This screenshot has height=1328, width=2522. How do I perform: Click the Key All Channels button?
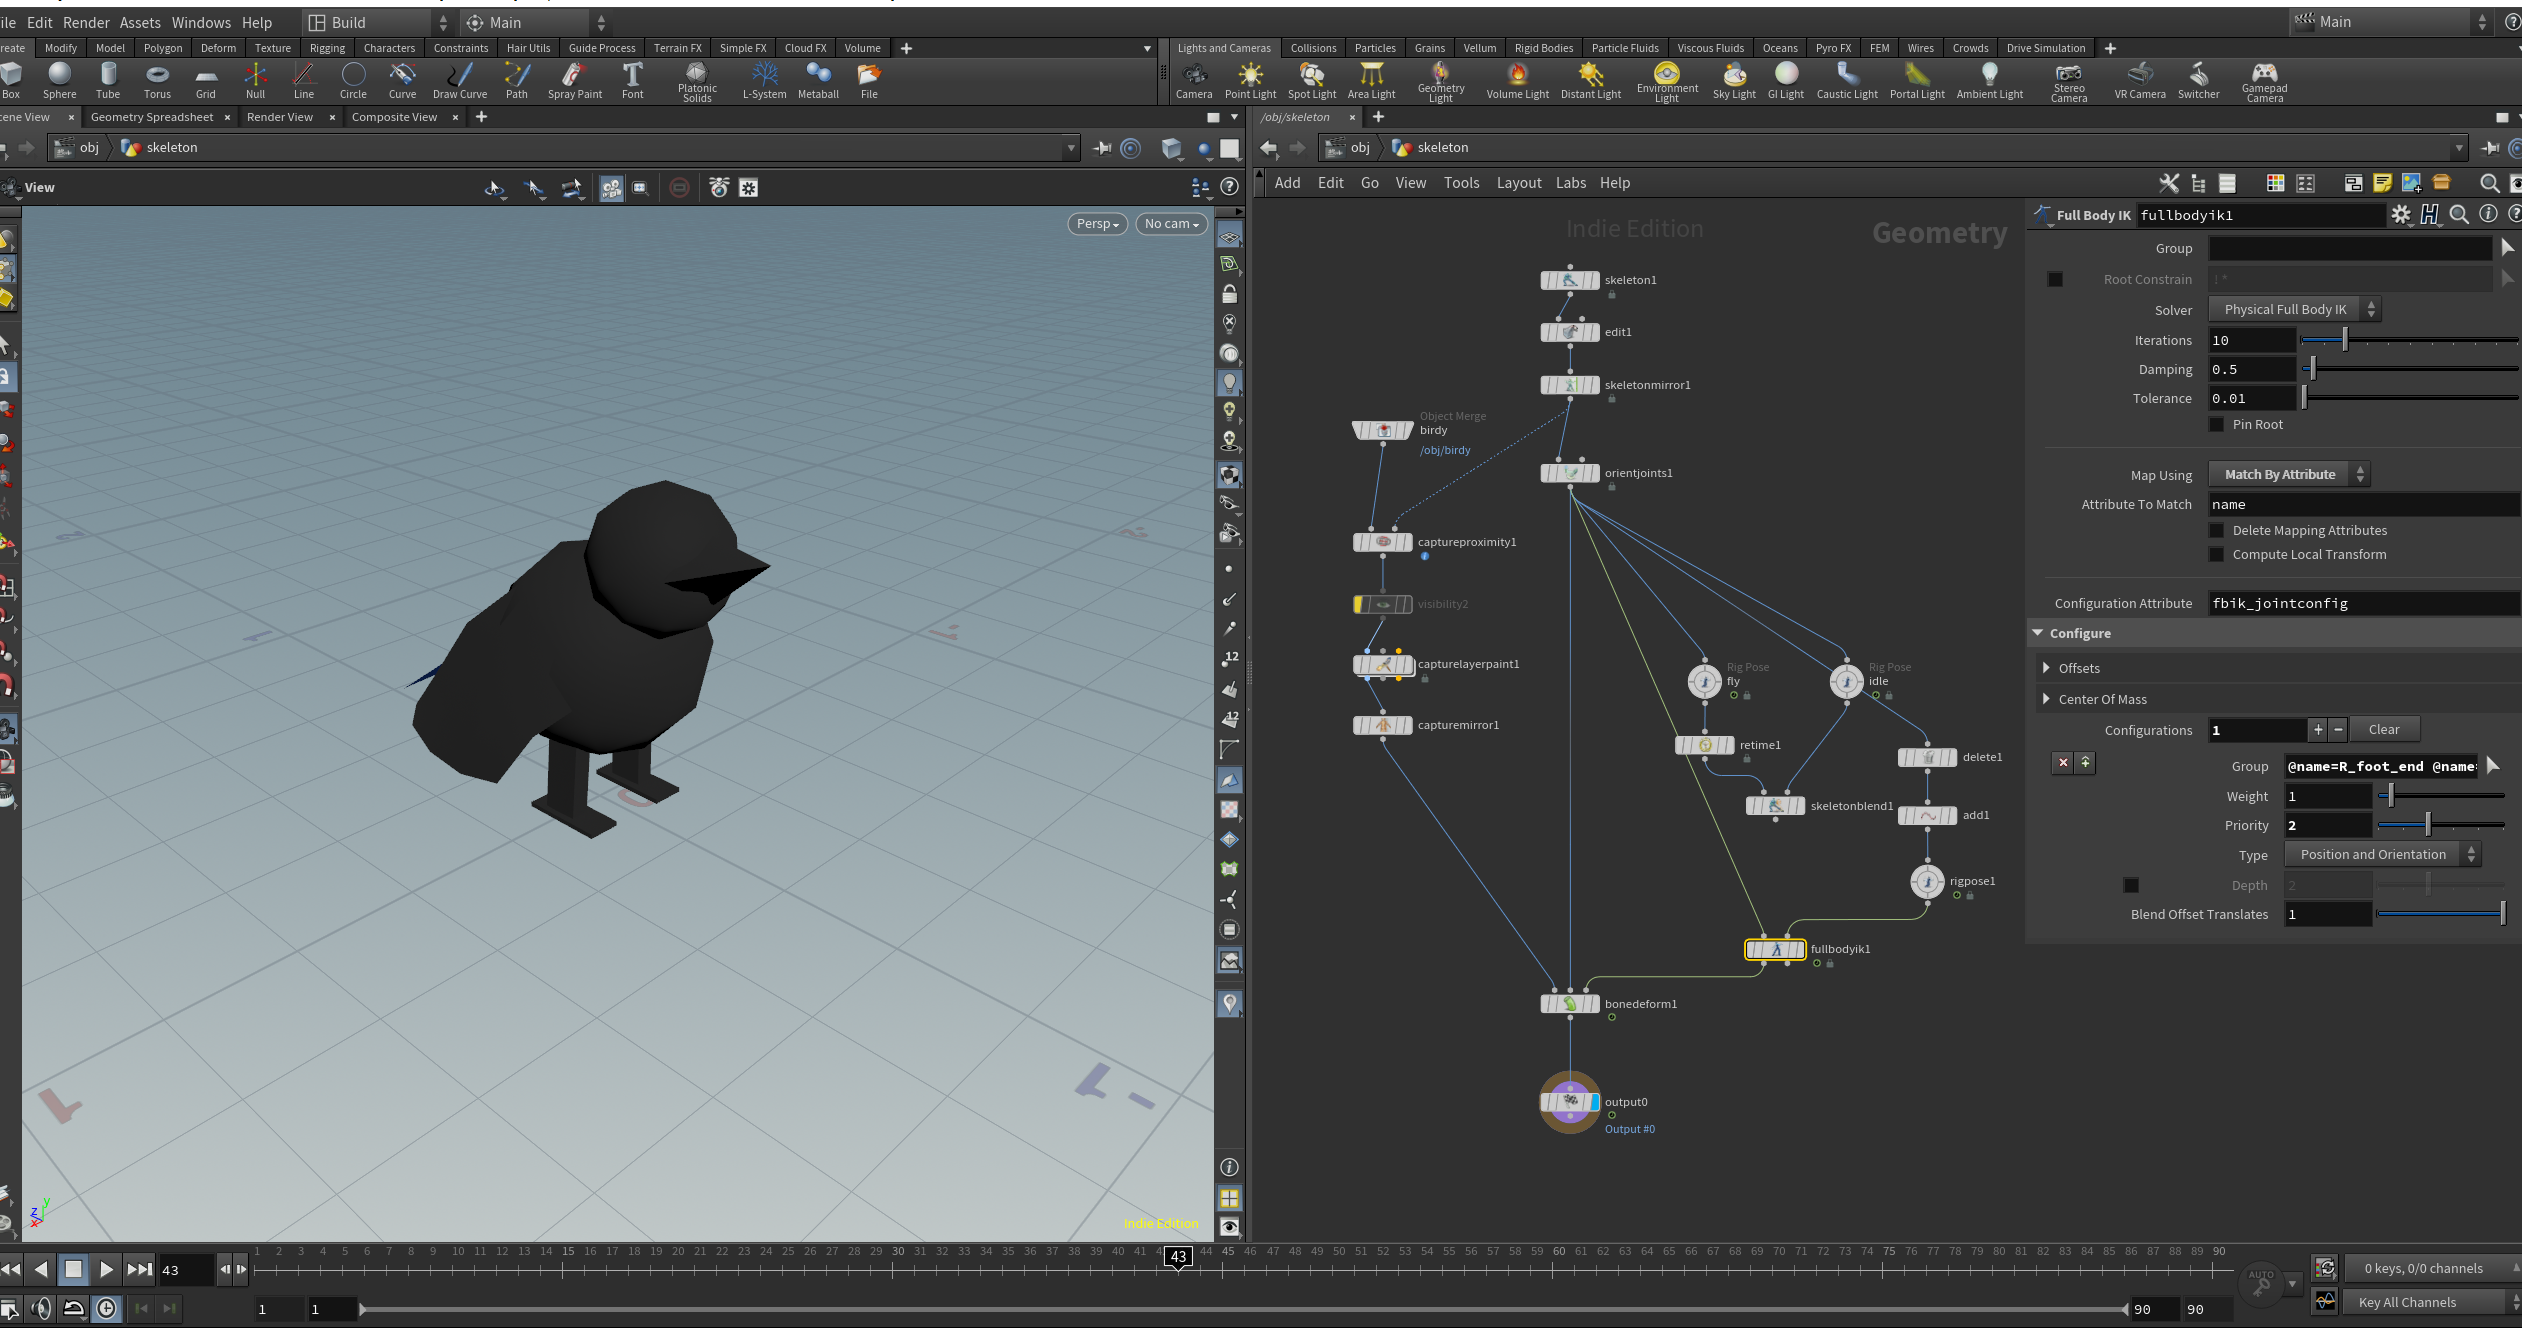pyautogui.click(x=2406, y=1302)
